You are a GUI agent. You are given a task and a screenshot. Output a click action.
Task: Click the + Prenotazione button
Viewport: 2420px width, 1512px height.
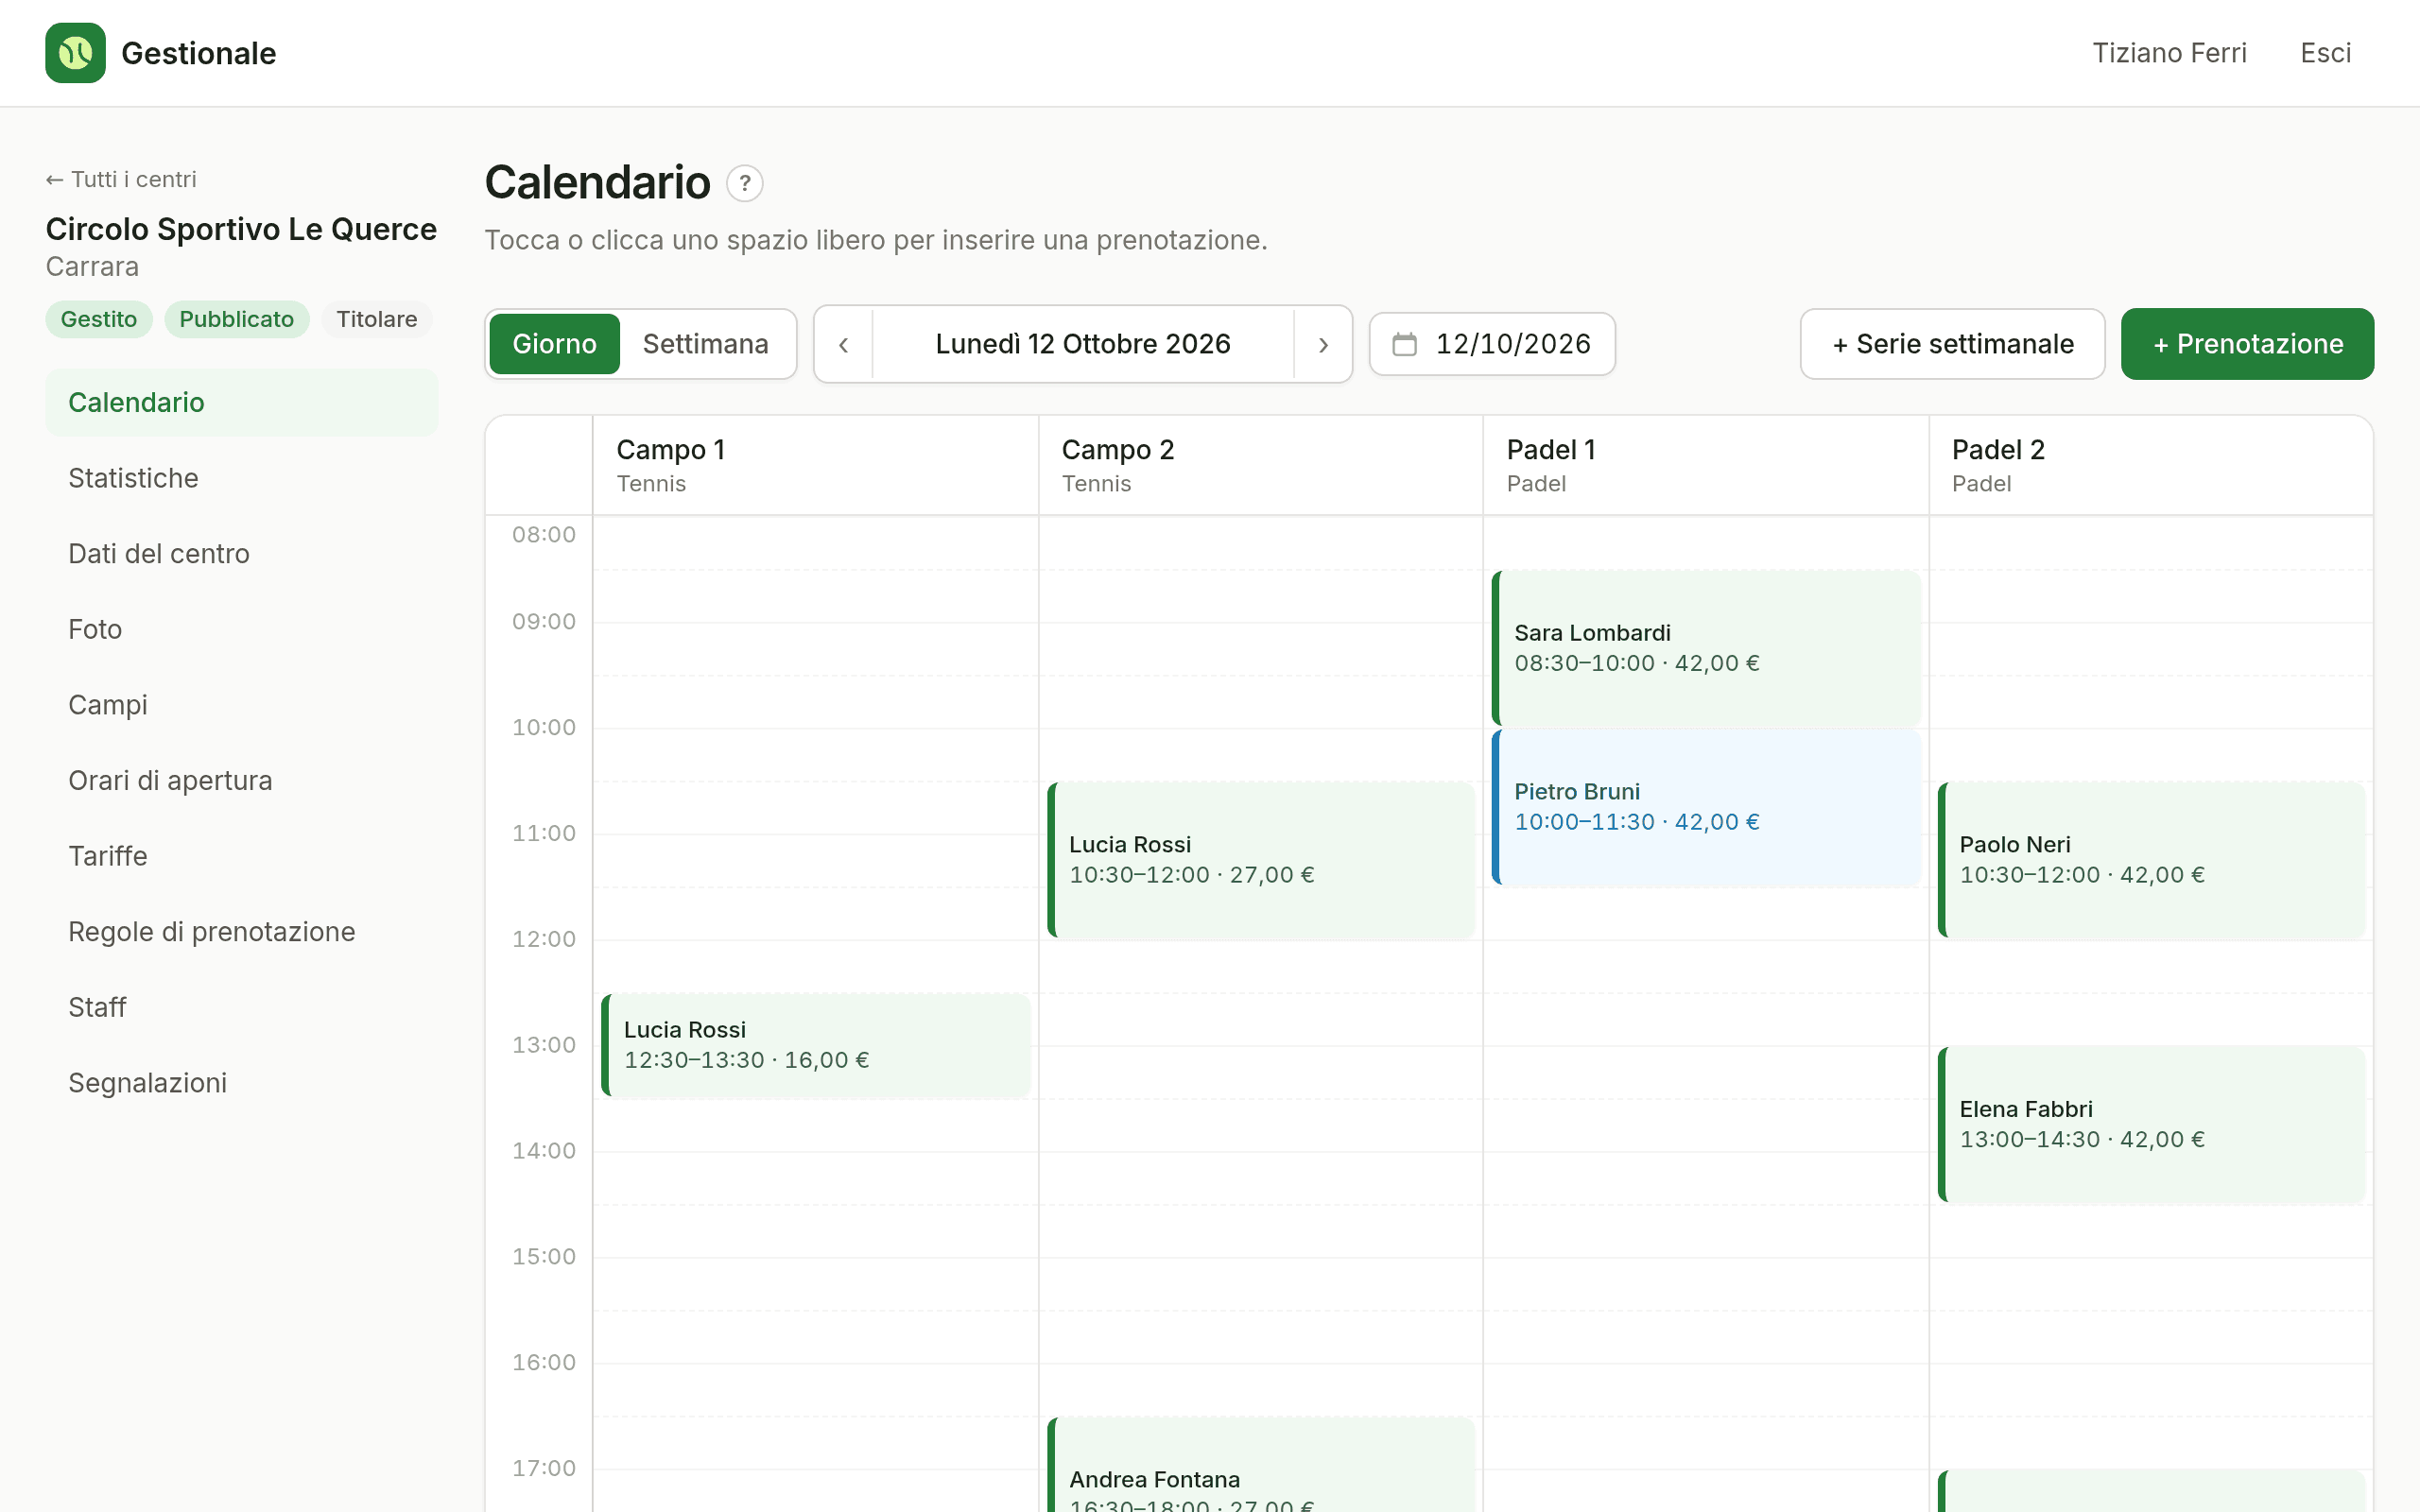2247,344
